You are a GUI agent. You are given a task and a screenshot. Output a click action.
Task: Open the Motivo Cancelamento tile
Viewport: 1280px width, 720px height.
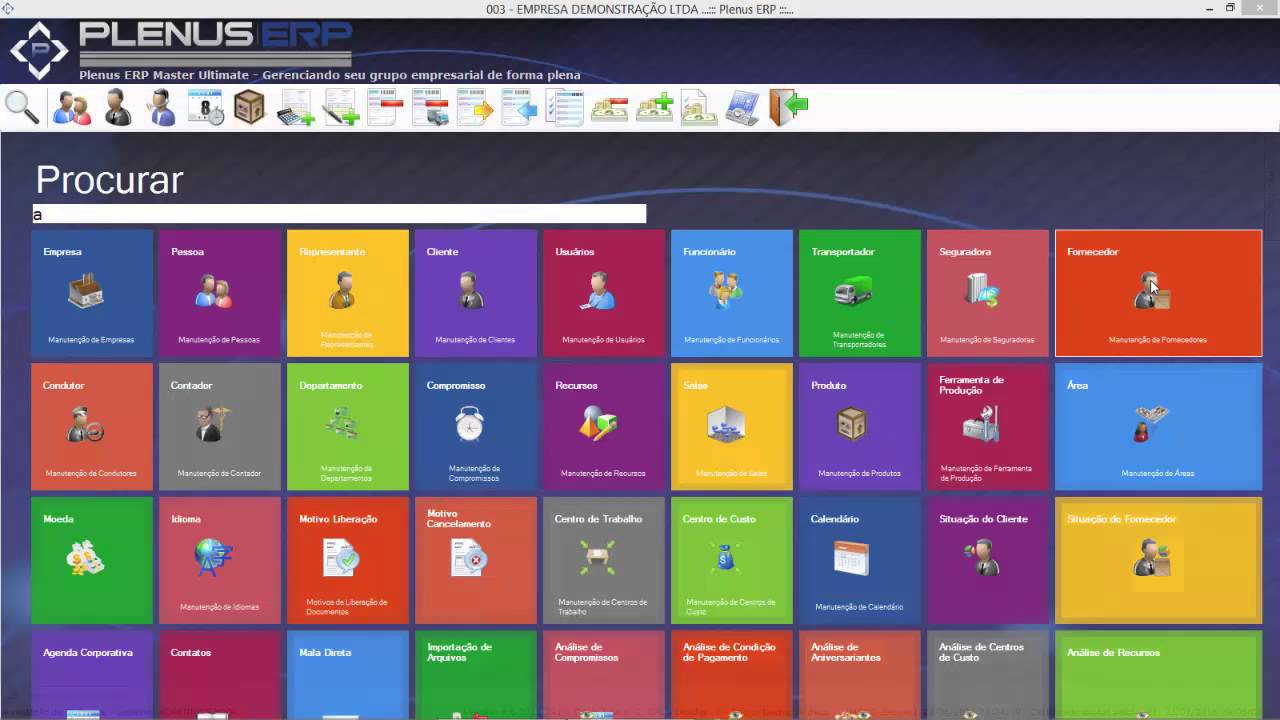[476, 560]
